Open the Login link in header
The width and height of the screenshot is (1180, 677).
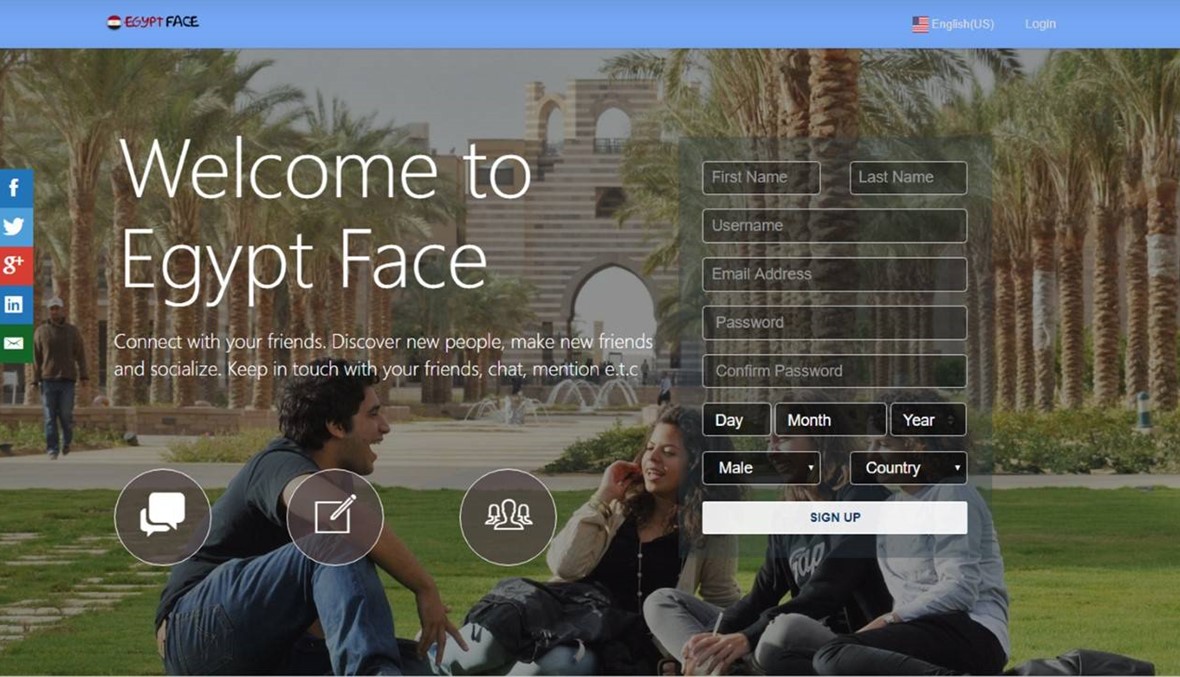tap(1040, 24)
